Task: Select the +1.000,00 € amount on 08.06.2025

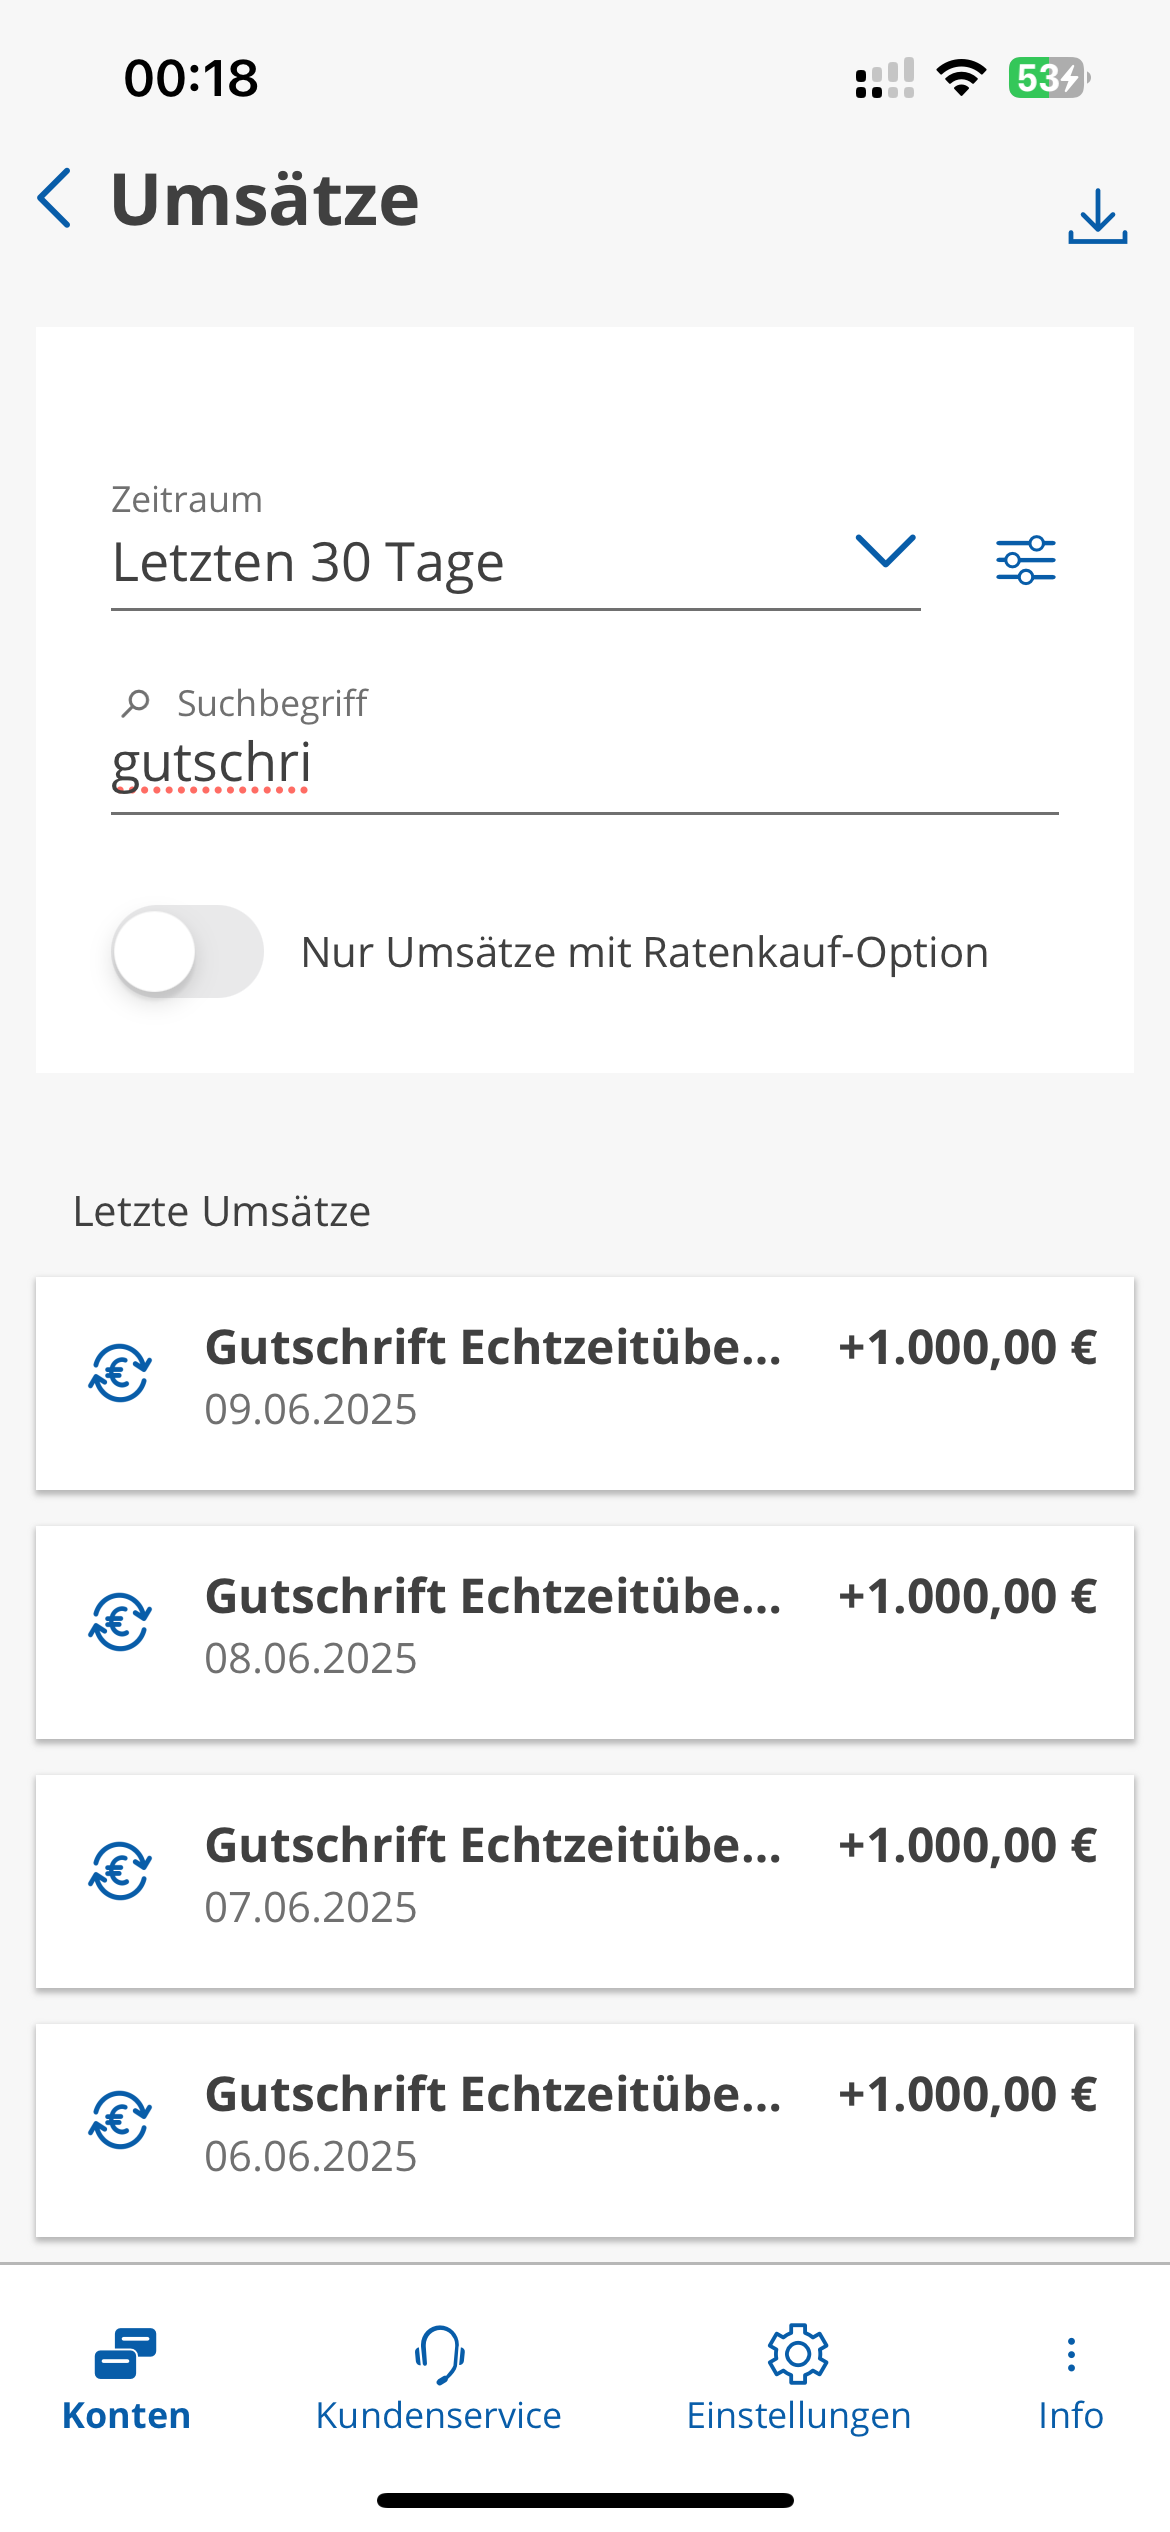Action: coord(967,1597)
